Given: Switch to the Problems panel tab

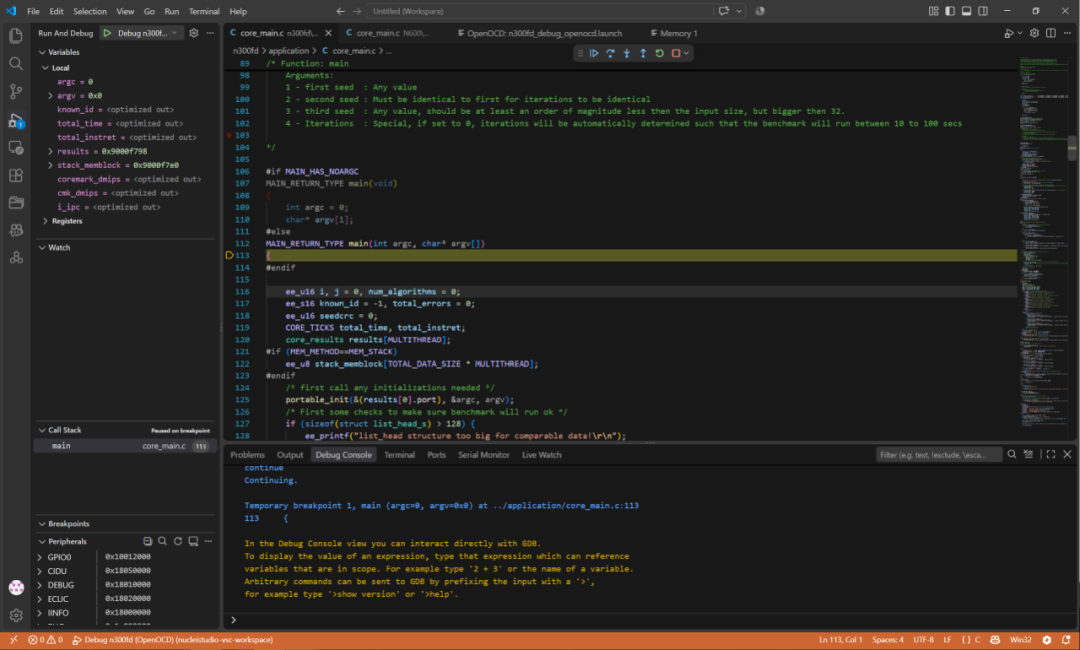Looking at the screenshot, I should [247, 454].
